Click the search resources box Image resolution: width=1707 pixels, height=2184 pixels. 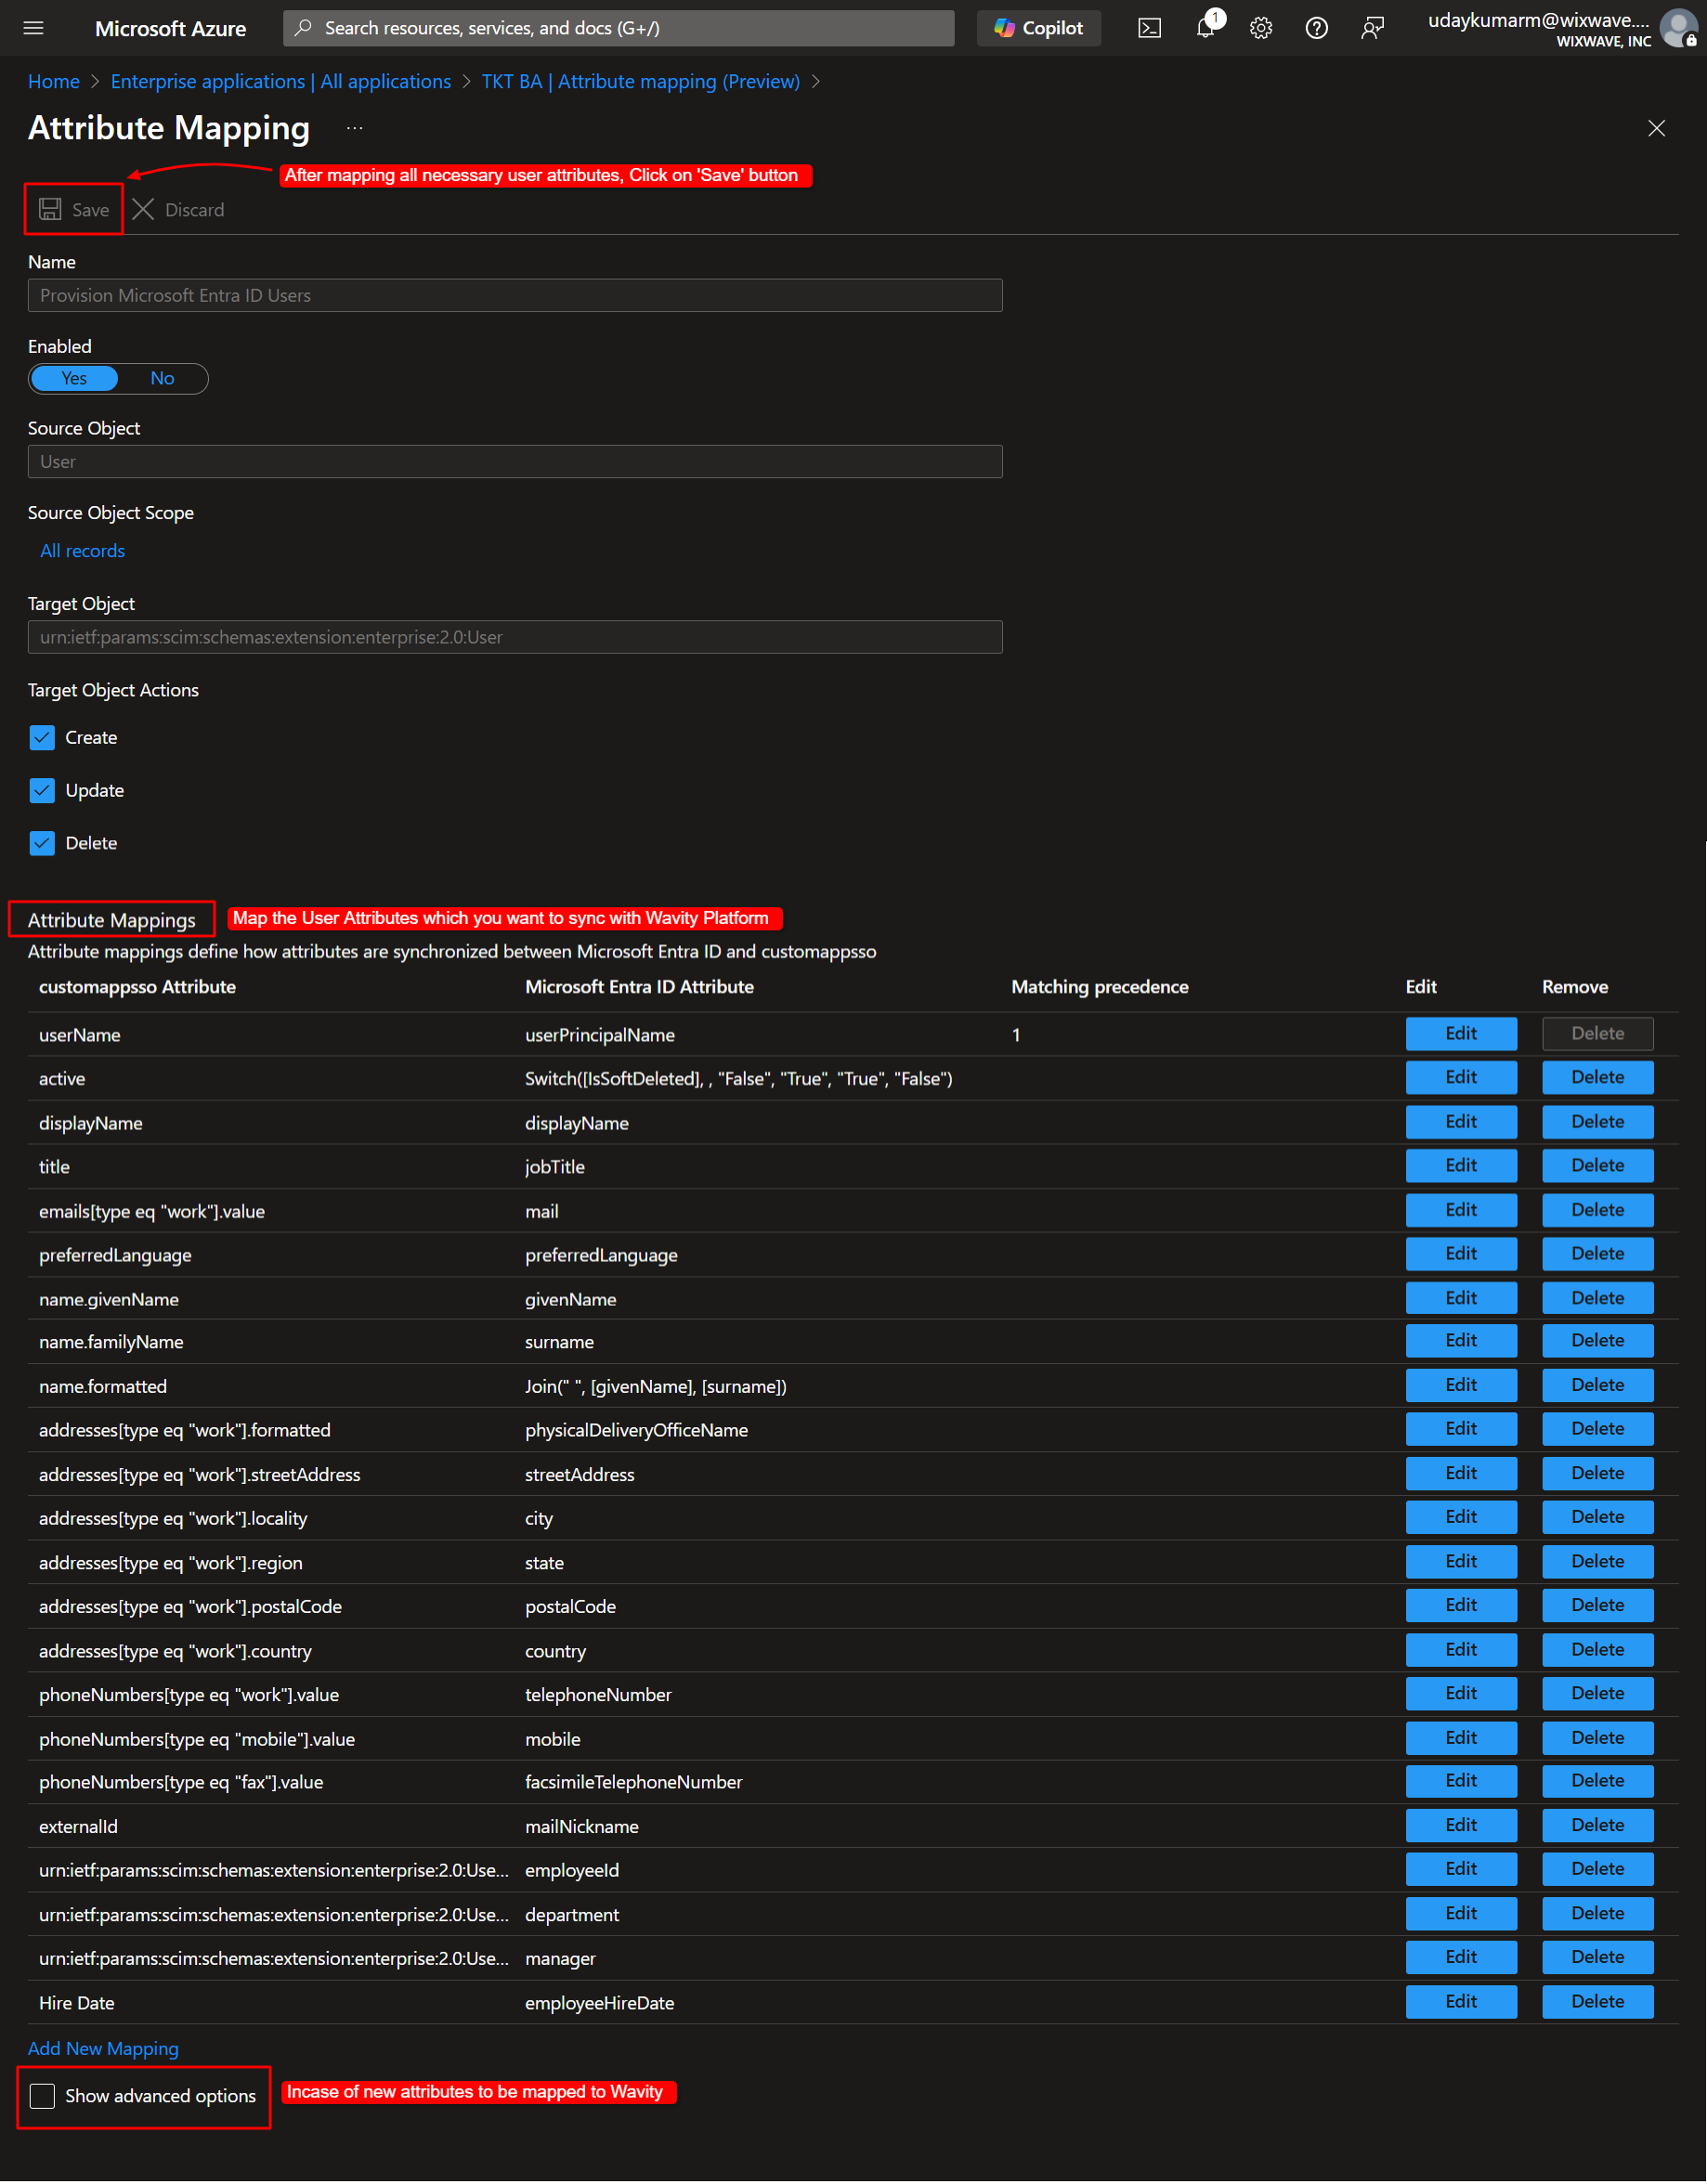[x=618, y=28]
